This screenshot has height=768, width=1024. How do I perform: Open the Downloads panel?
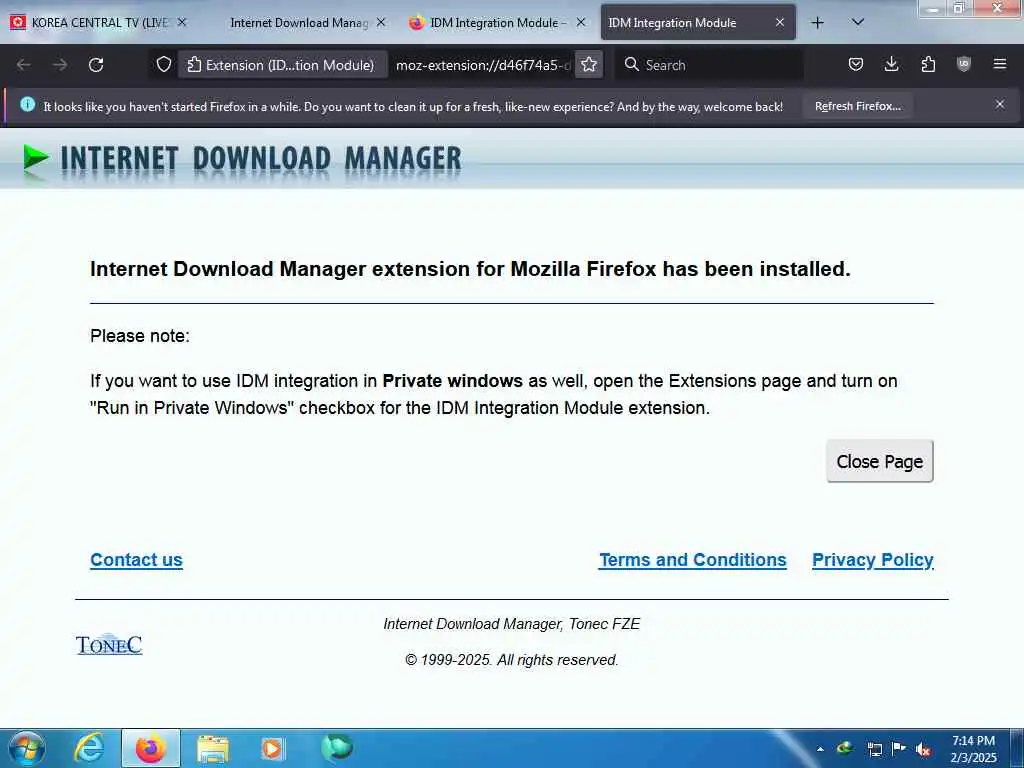pyautogui.click(x=891, y=65)
